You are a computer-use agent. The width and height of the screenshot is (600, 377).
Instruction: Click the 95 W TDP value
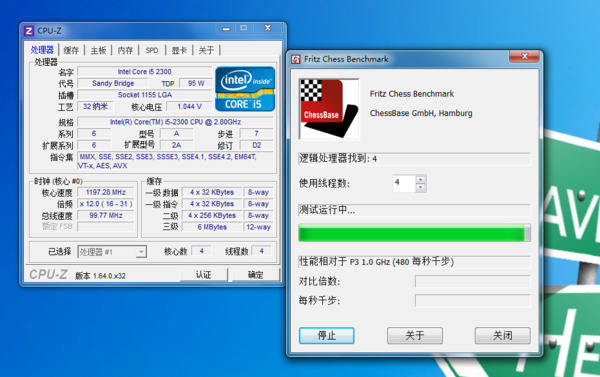196,83
